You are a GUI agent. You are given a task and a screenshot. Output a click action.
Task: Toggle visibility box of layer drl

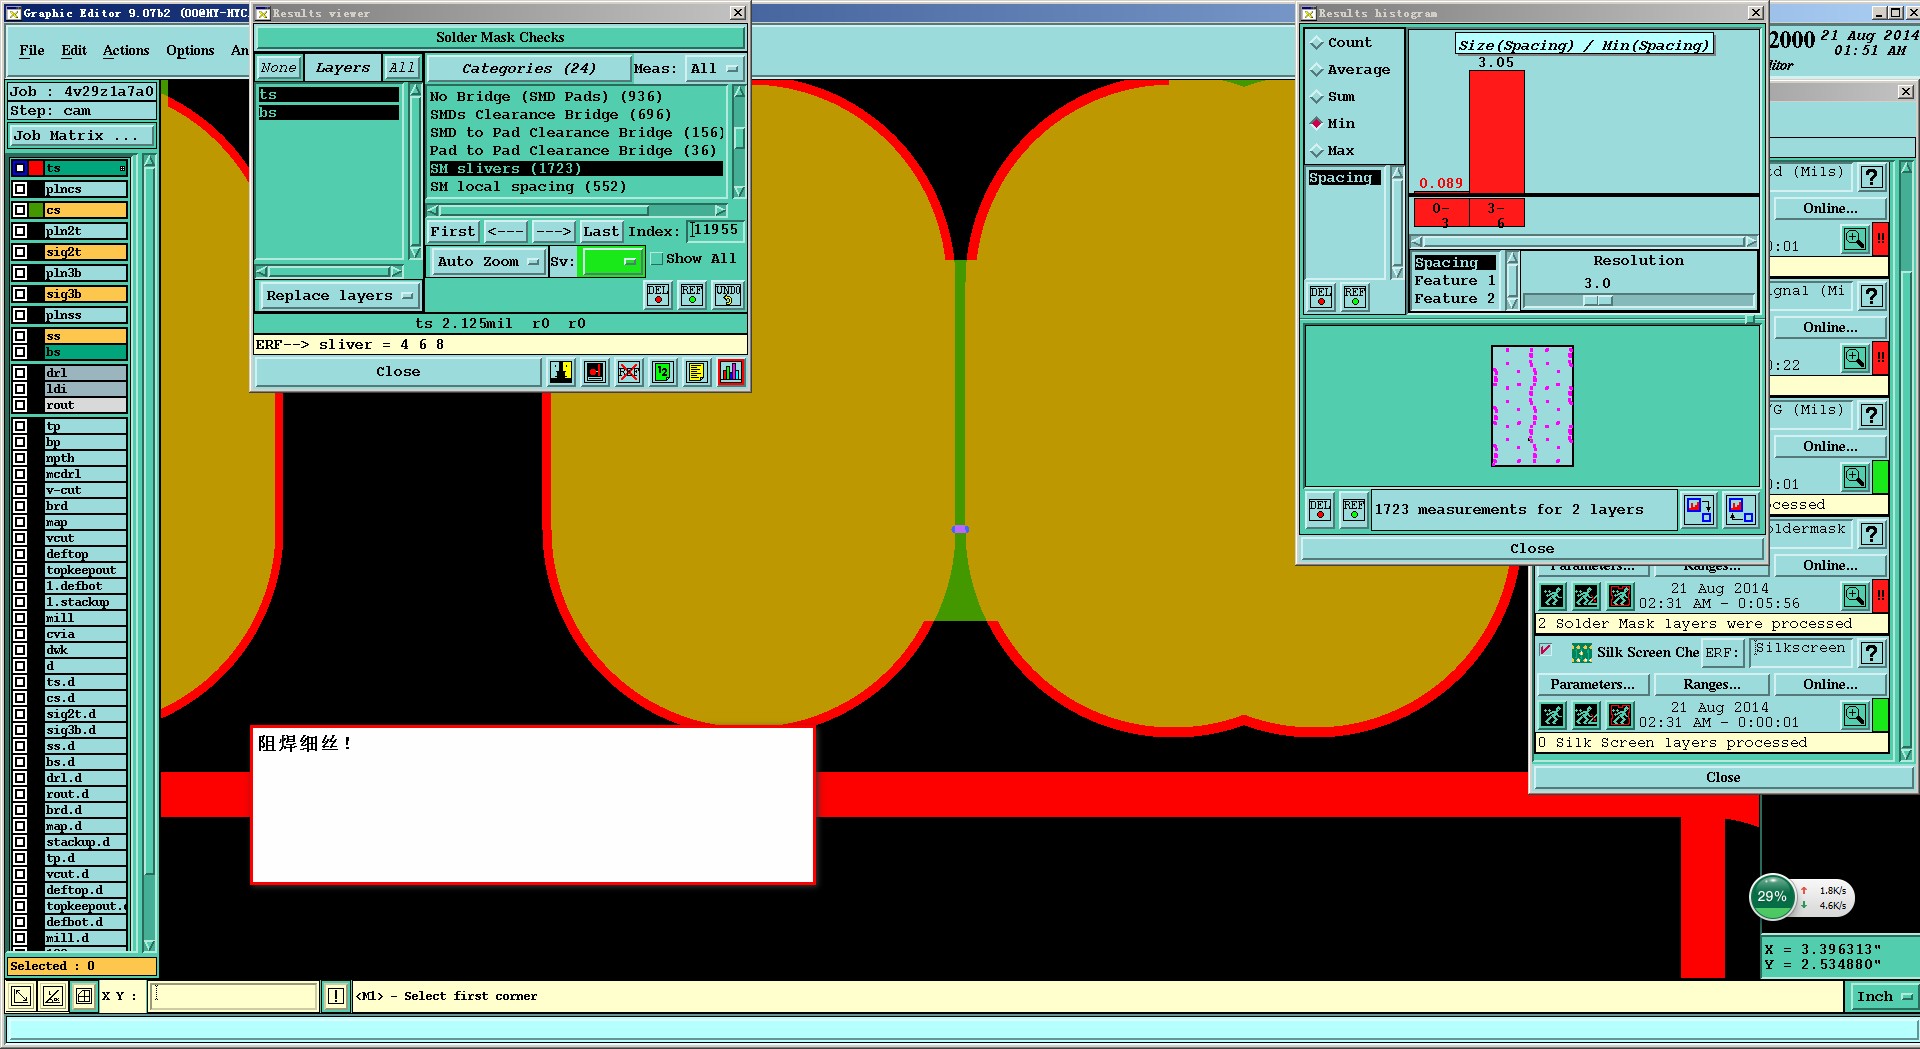coord(20,373)
